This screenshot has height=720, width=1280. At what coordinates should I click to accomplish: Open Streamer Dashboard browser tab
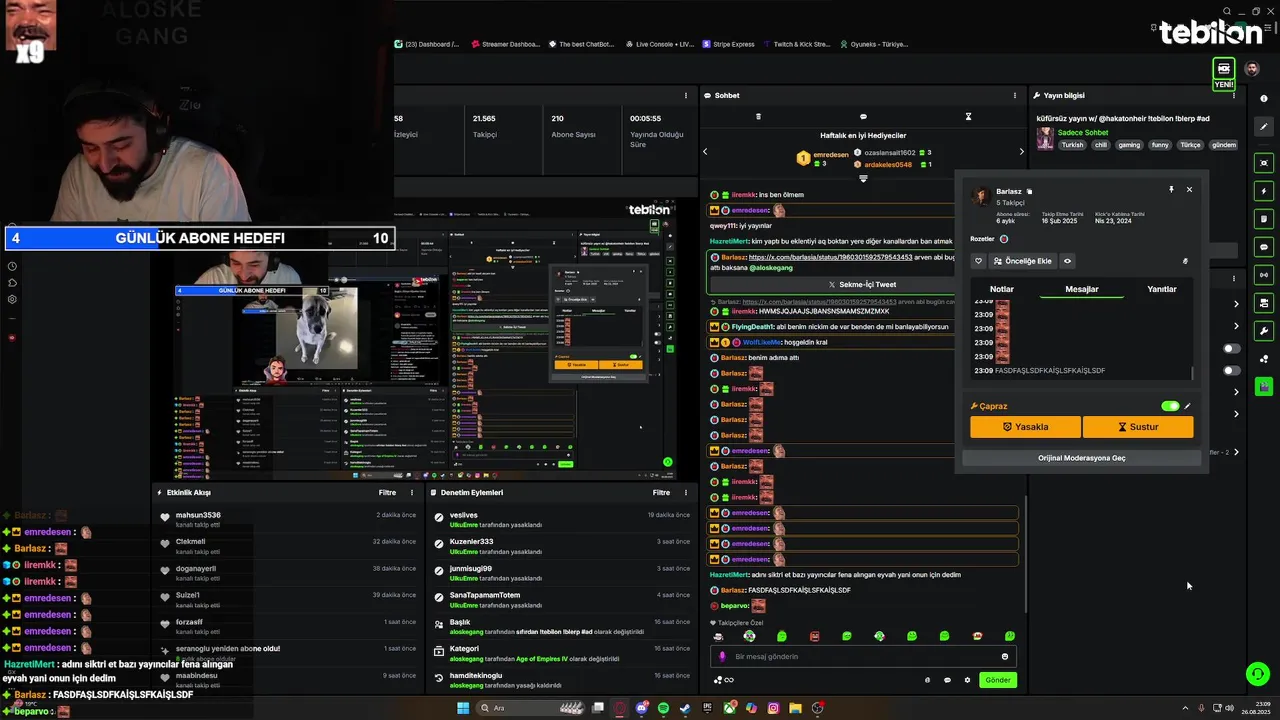click(x=505, y=44)
